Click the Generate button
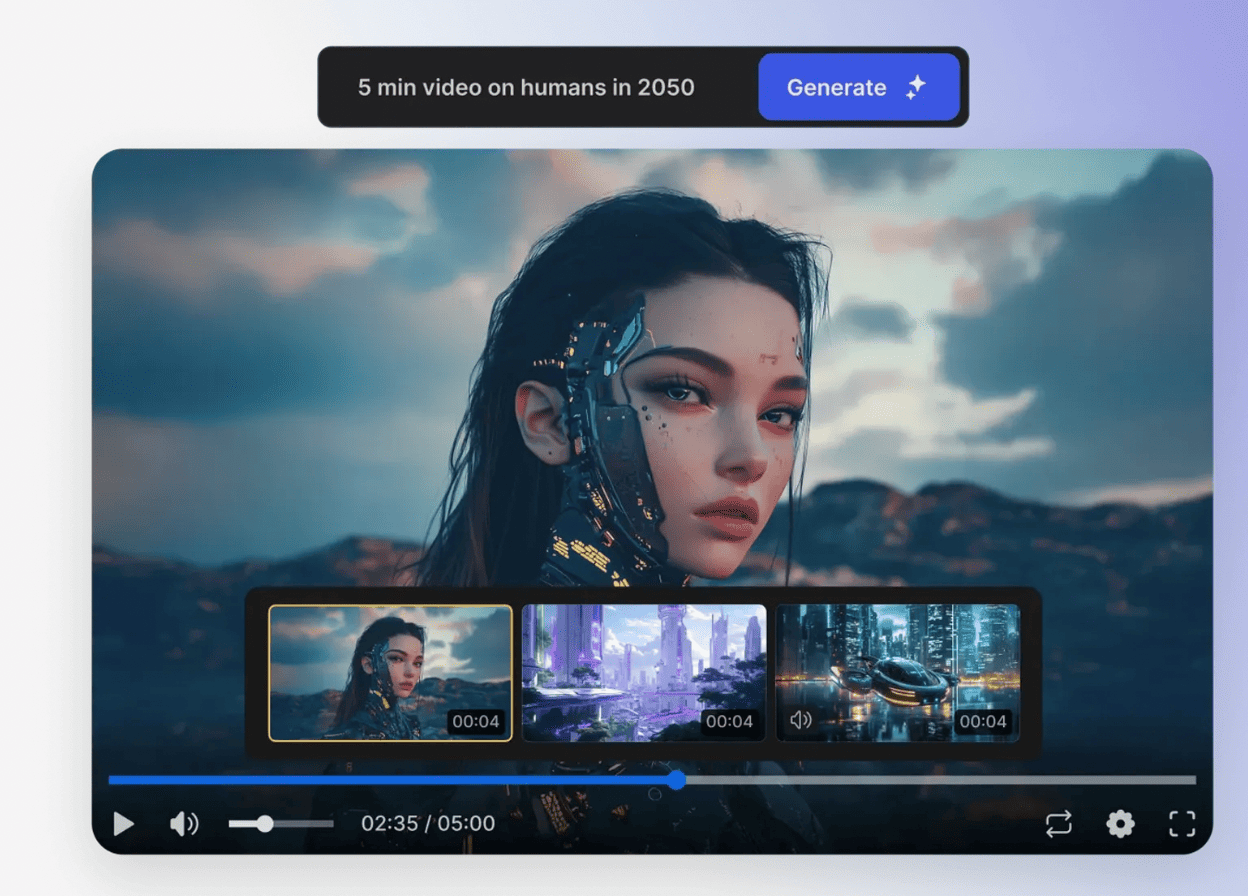The height and width of the screenshot is (896, 1248). pyautogui.click(x=859, y=87)
